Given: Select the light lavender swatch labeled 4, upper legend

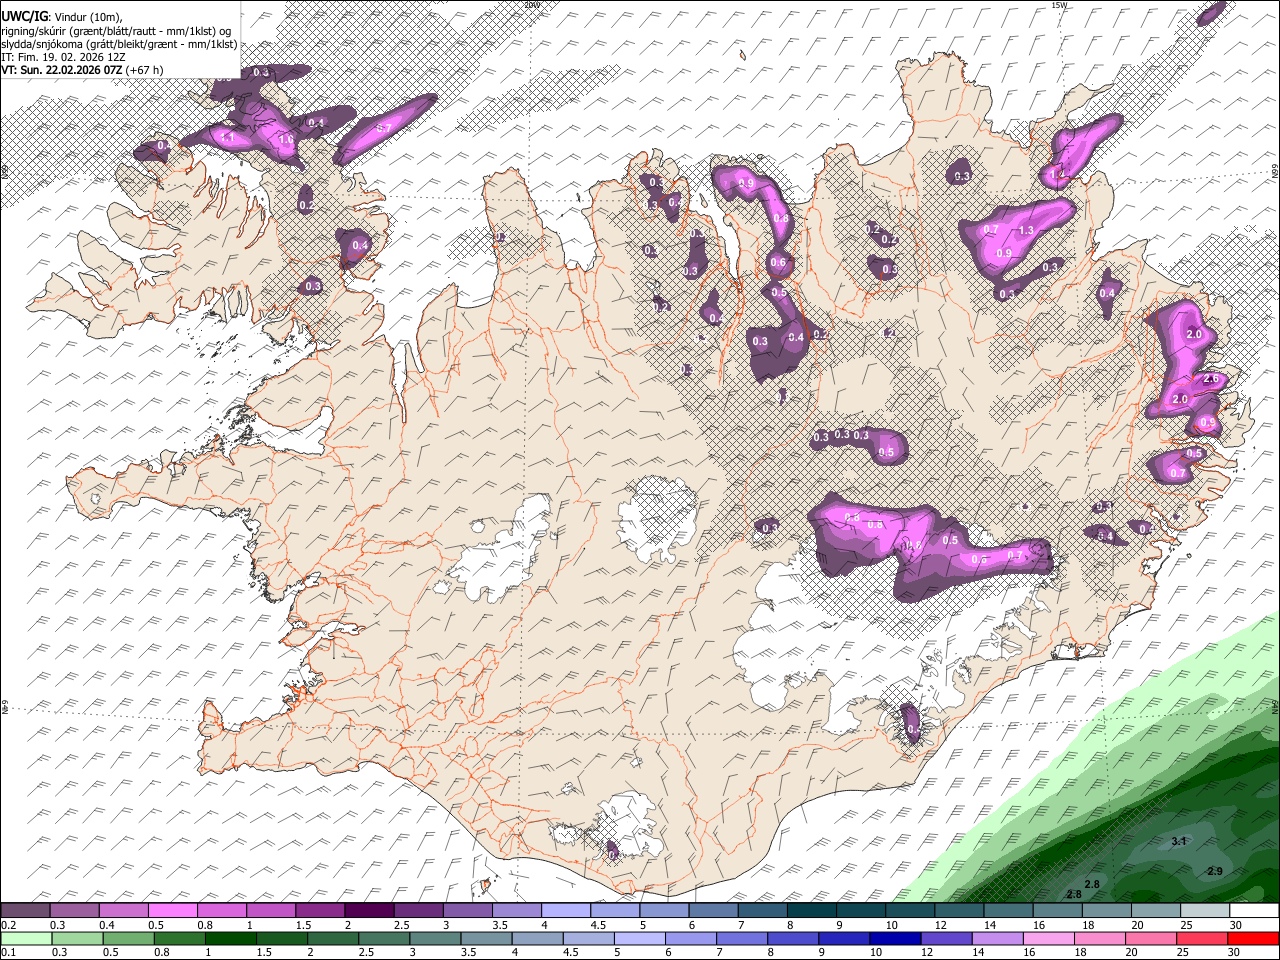Looking at the screenshot, I should (565, 910).
